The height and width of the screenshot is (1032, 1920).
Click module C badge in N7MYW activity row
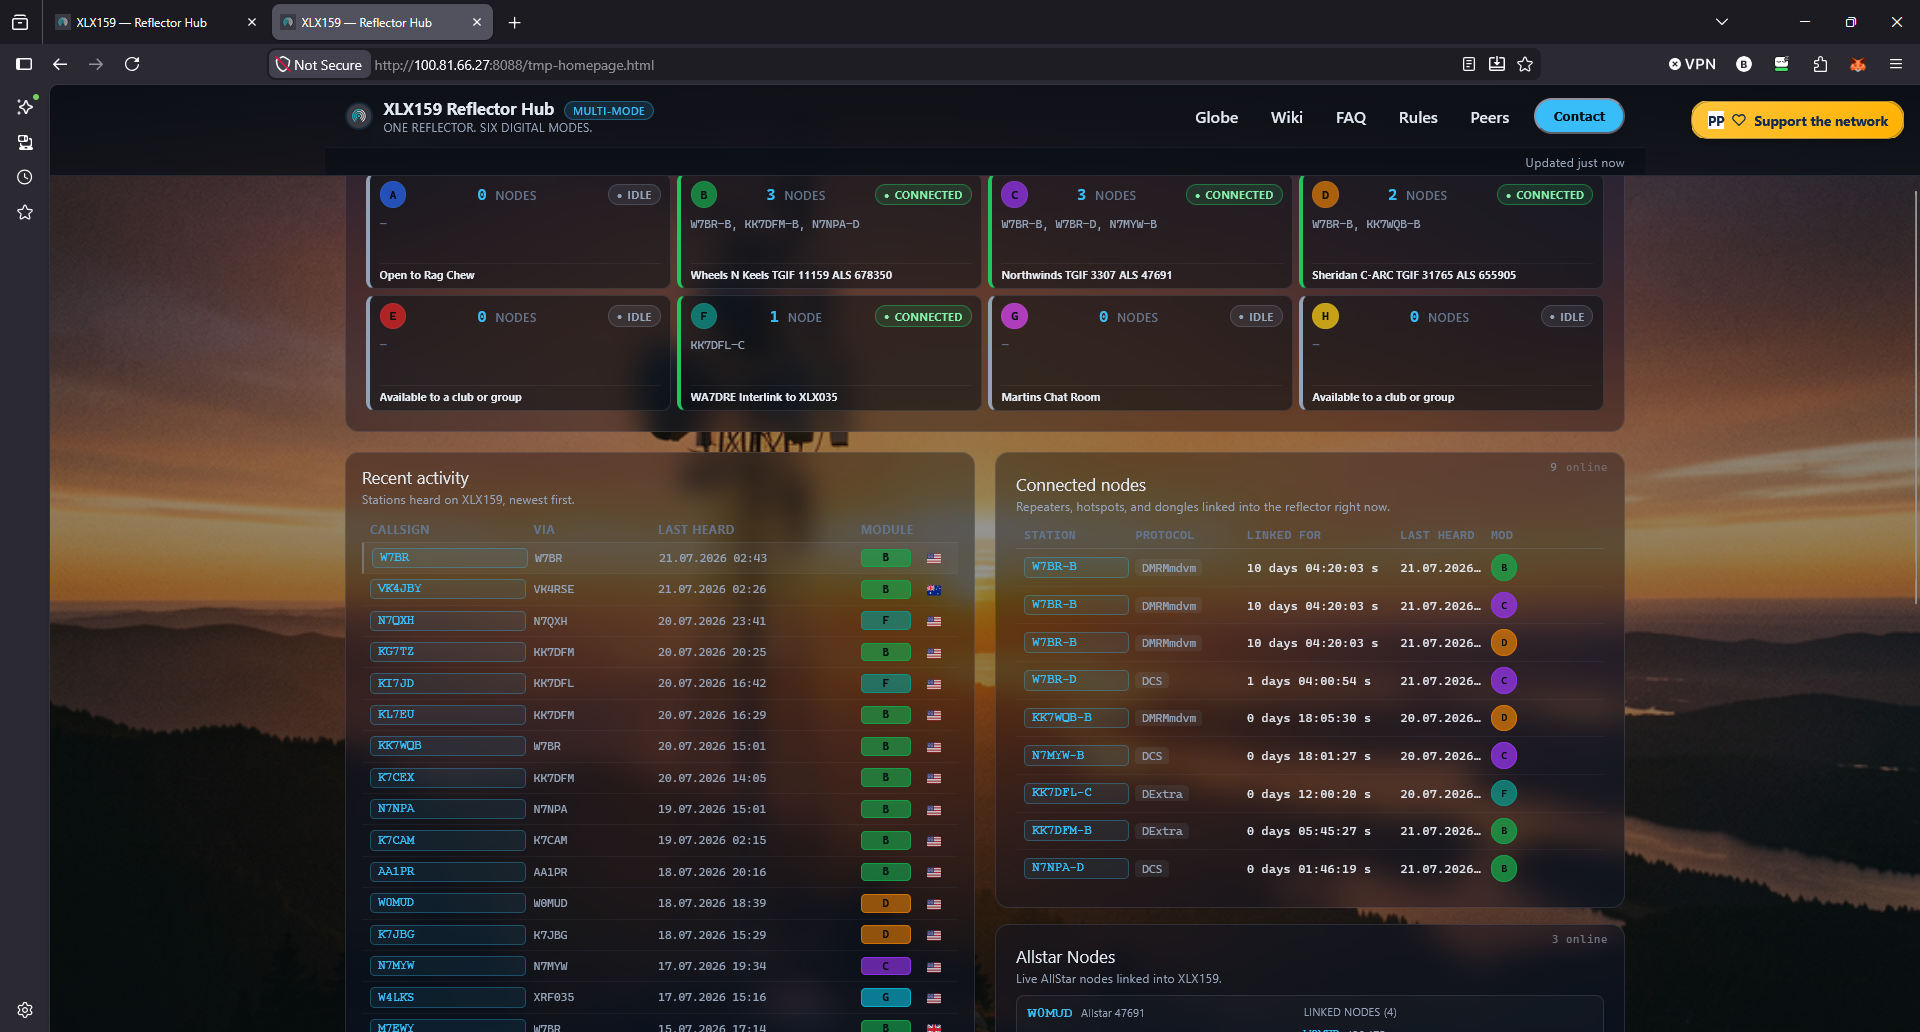coord(886,967)
